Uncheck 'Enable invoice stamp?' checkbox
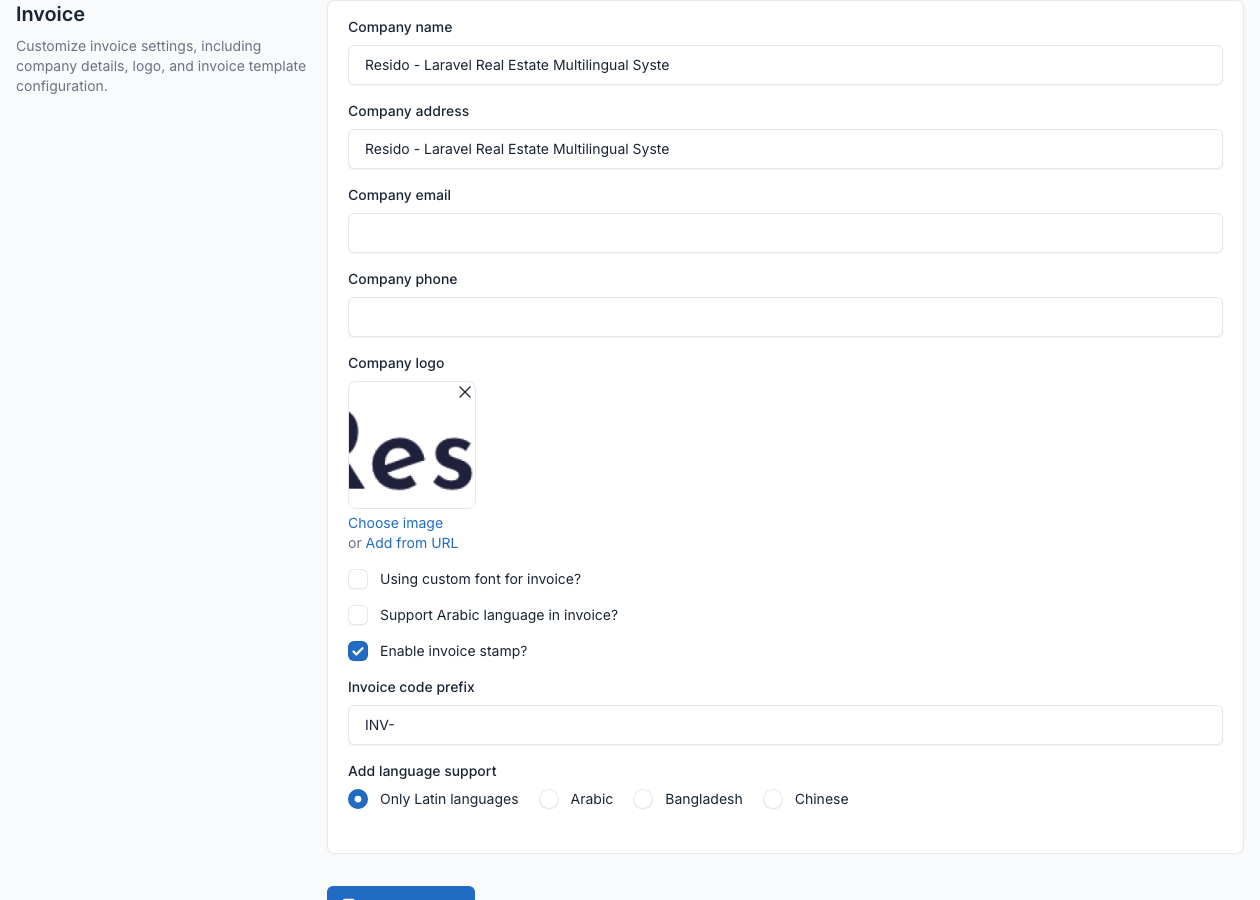 pyautogui.click(x=358, y=651)
